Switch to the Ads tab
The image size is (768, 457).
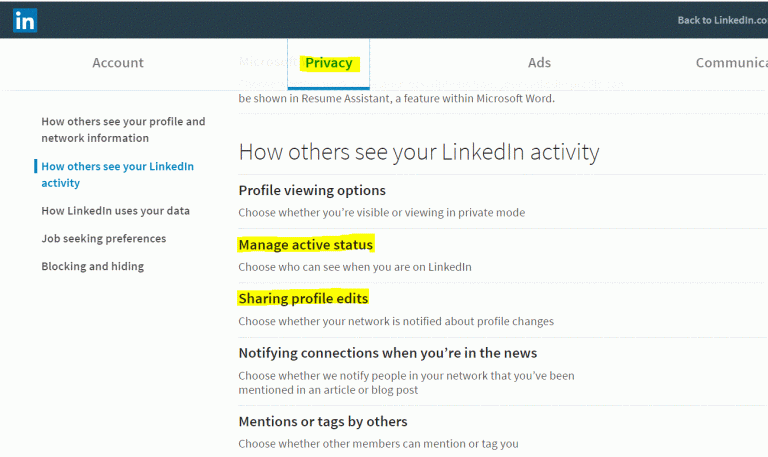pos(539,63)
